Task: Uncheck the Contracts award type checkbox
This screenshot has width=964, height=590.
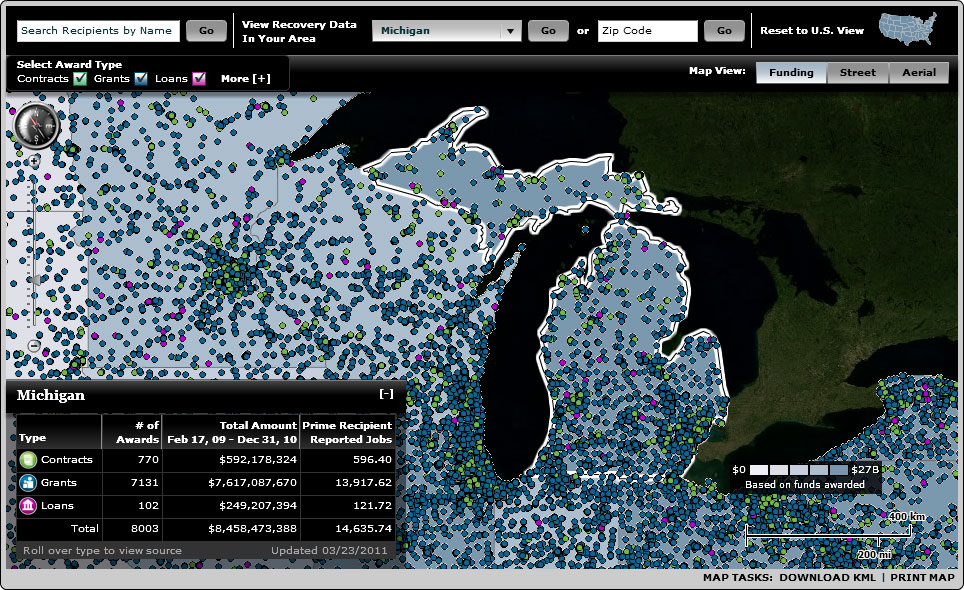Action: pyautogui.click(x=80, y=79)
